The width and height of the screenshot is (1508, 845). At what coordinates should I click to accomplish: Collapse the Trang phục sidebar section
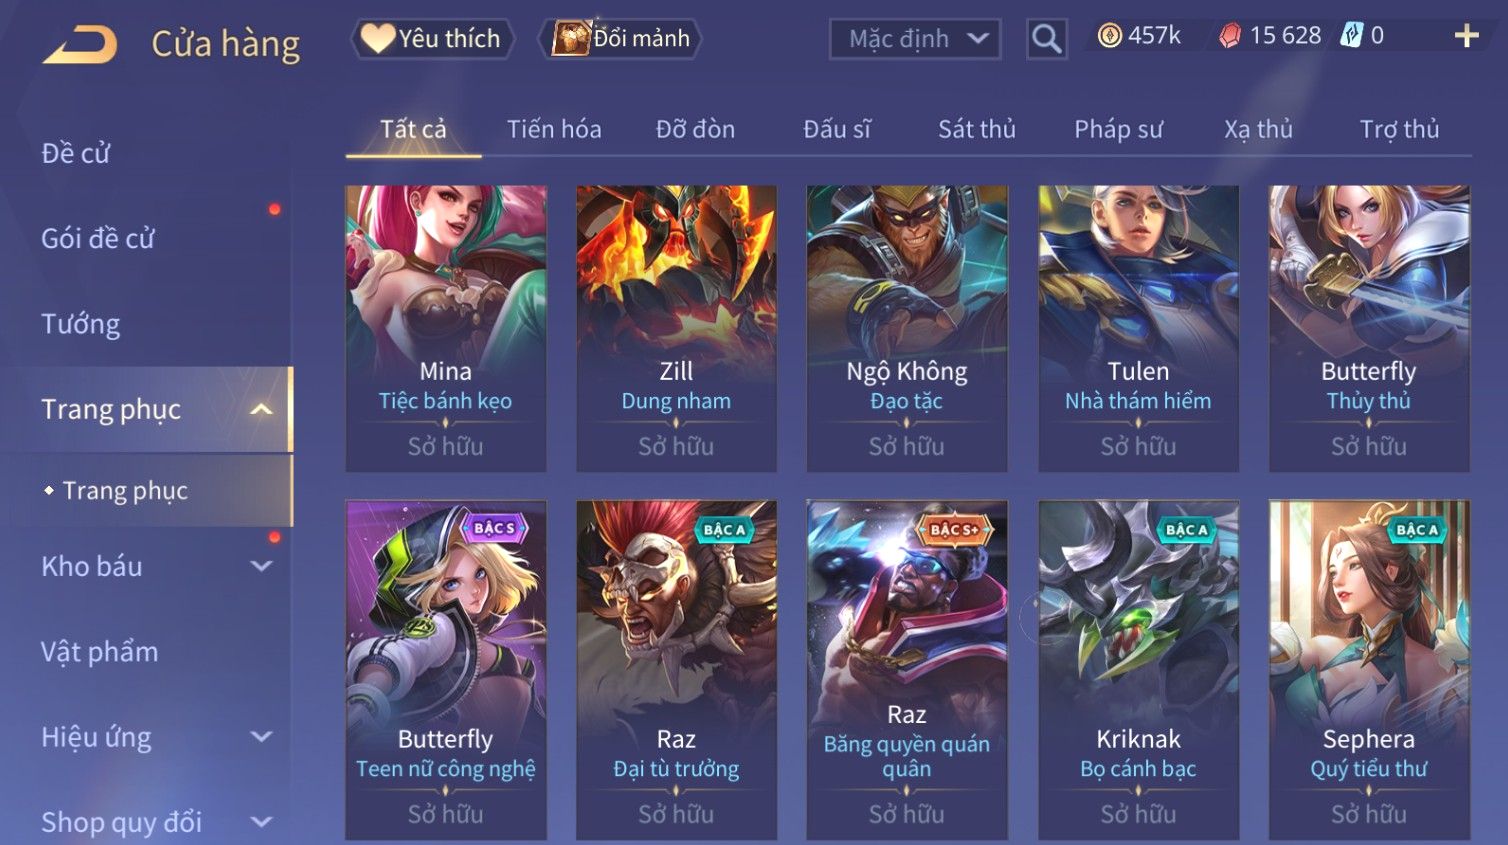[x=261, y=409]
